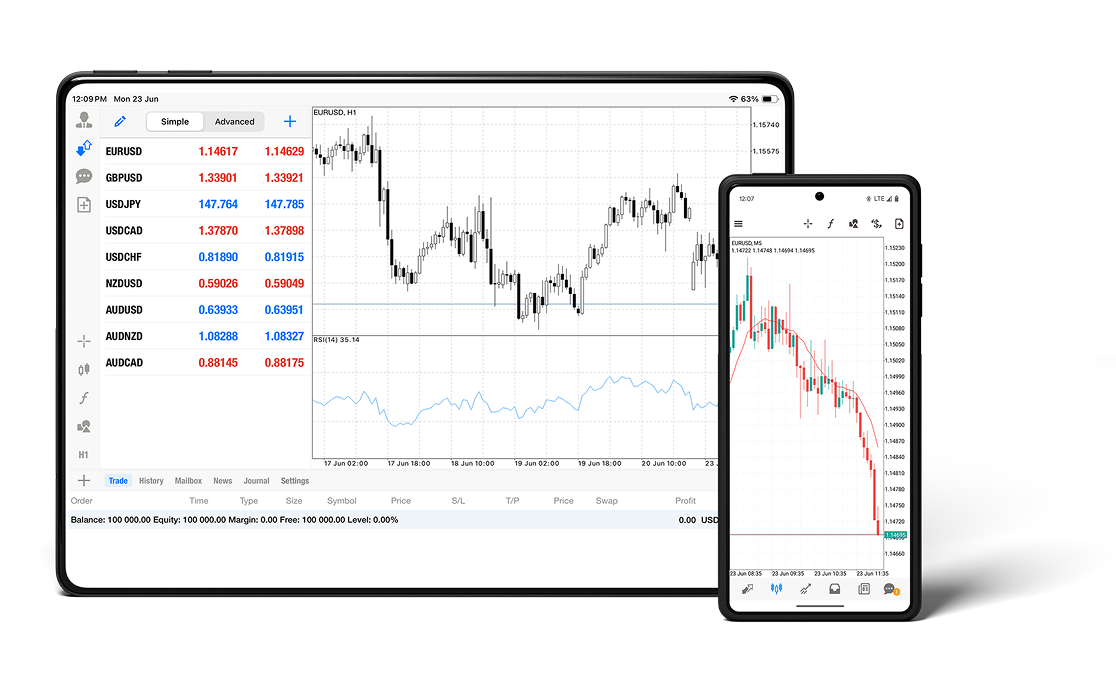Select the candlestick chart type icon on tablet
The image size is (1116, 696).
tap(84, 370)
